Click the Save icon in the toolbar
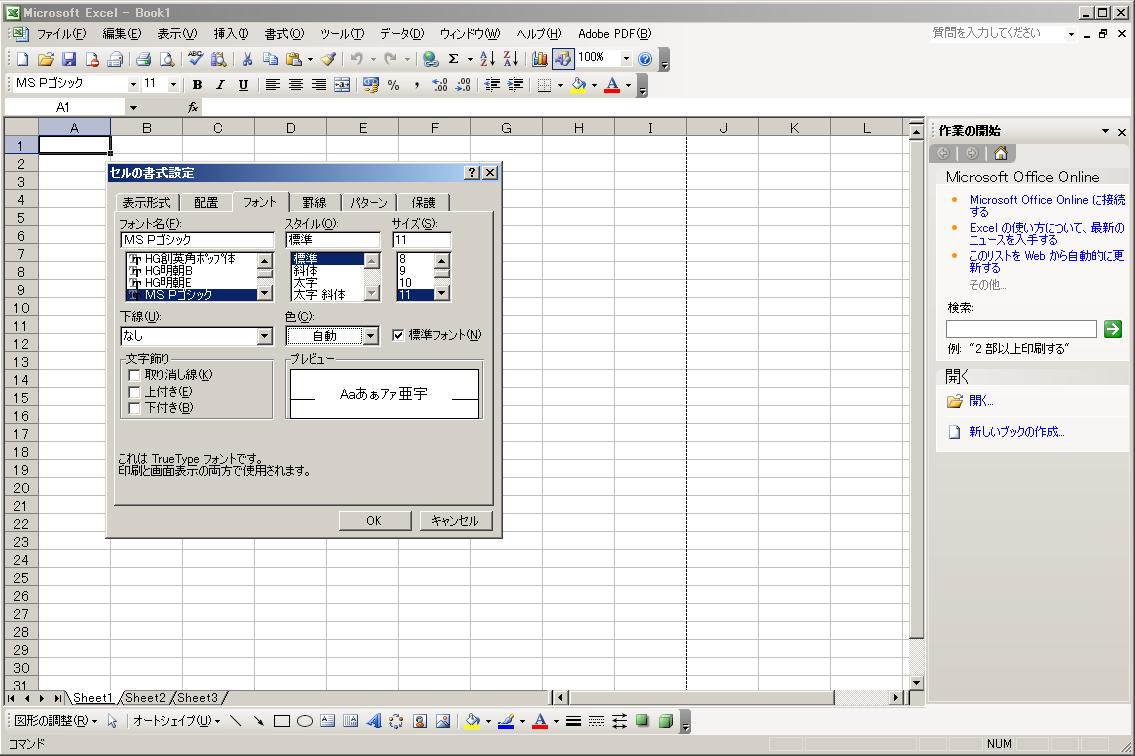Screen dimensions: 1135x756 [69, 59]
